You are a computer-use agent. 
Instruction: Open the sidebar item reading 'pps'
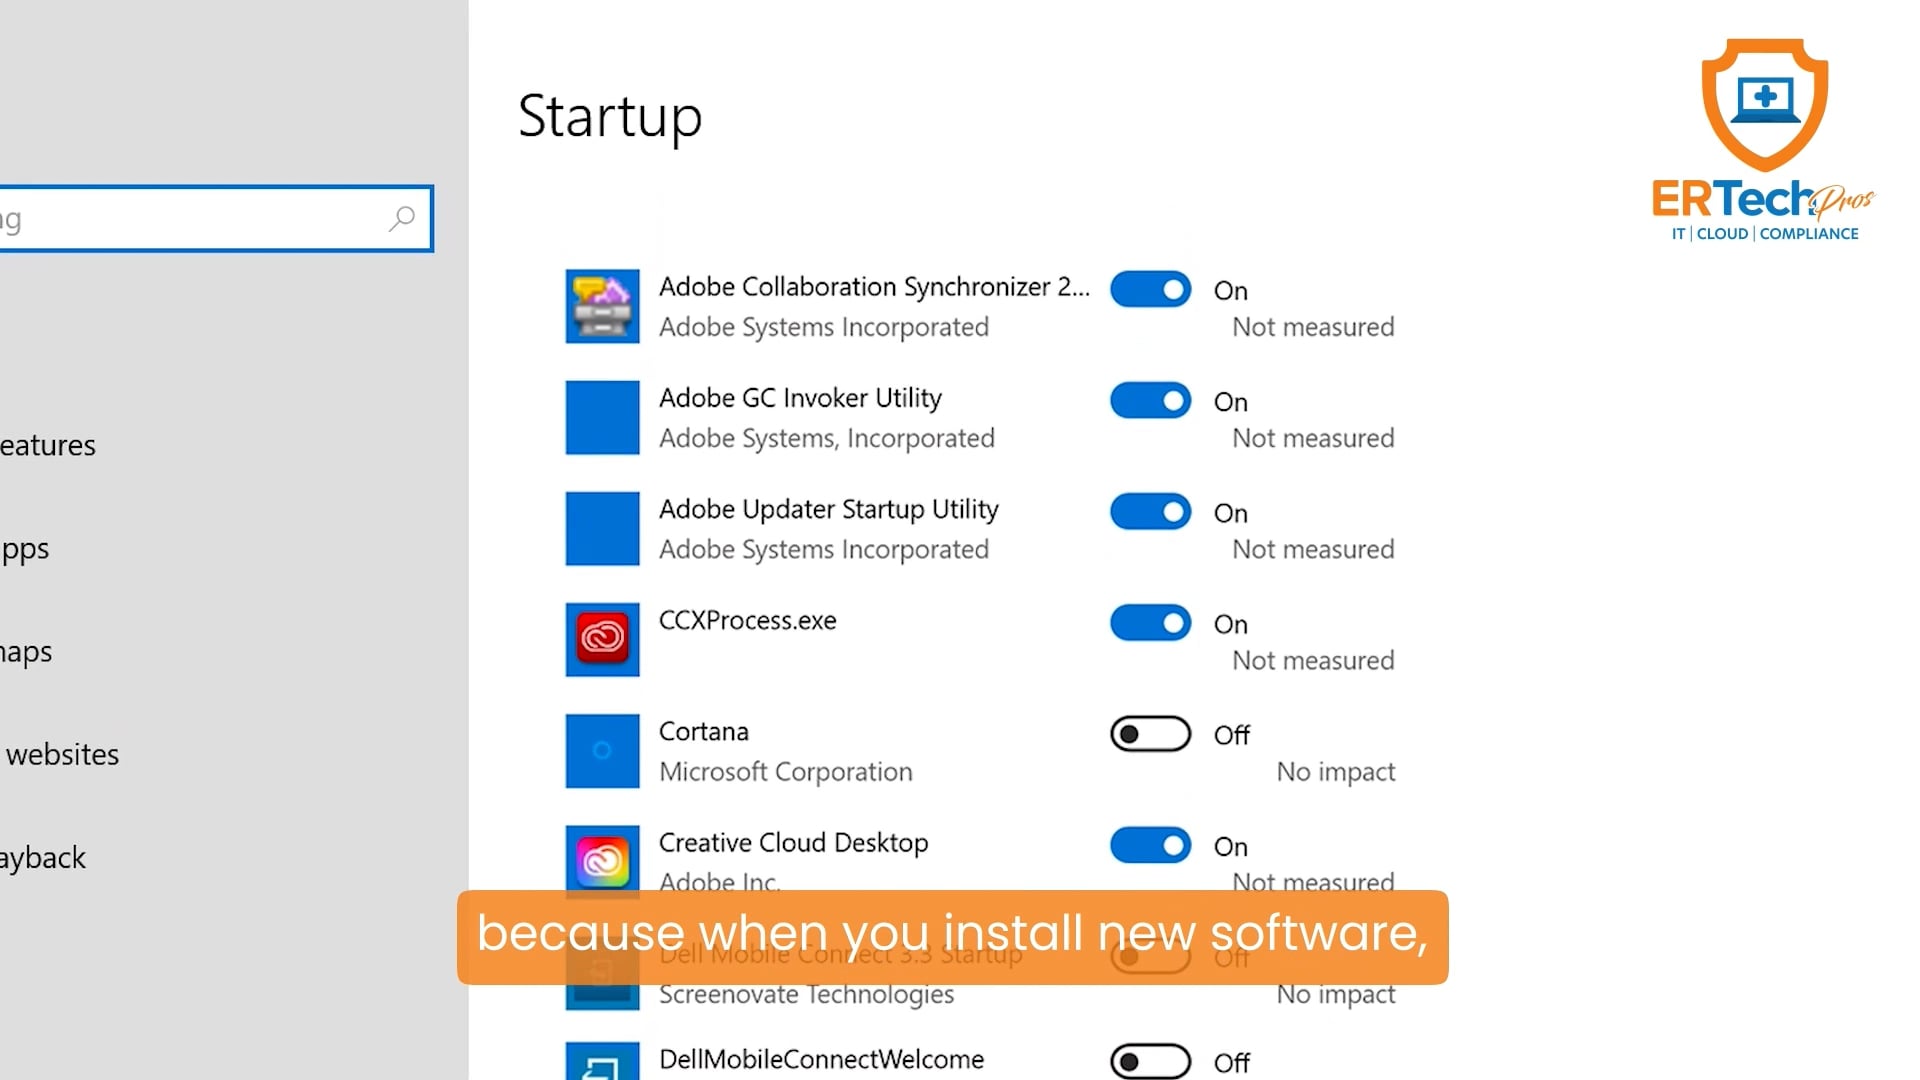pyautogui.click(x=25, y=549)
